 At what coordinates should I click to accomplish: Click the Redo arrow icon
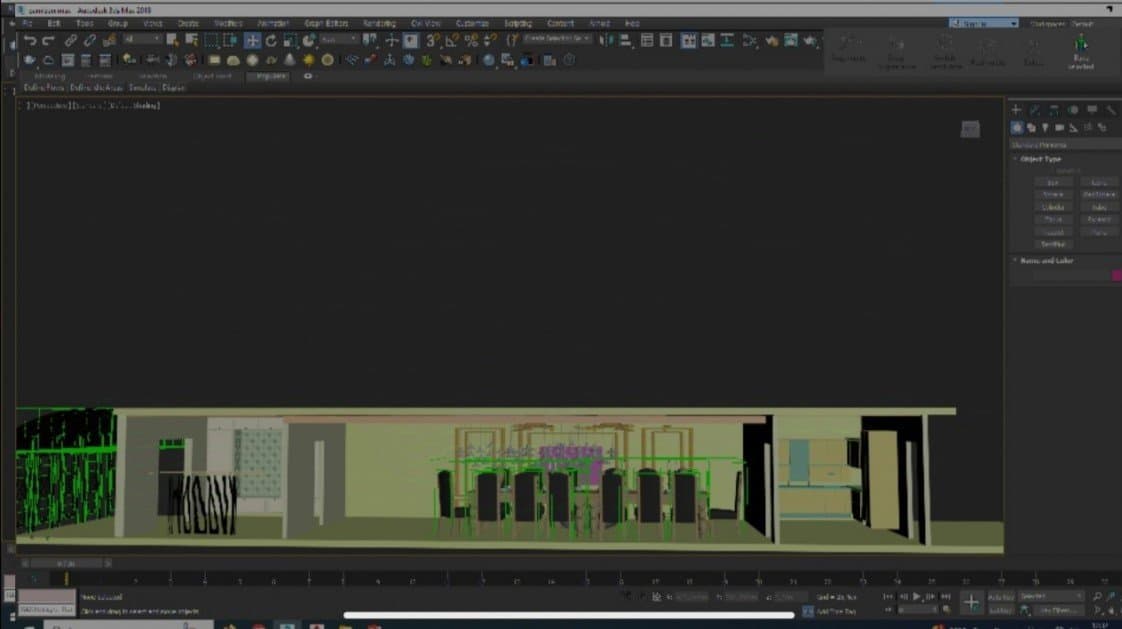coord(49,41)
